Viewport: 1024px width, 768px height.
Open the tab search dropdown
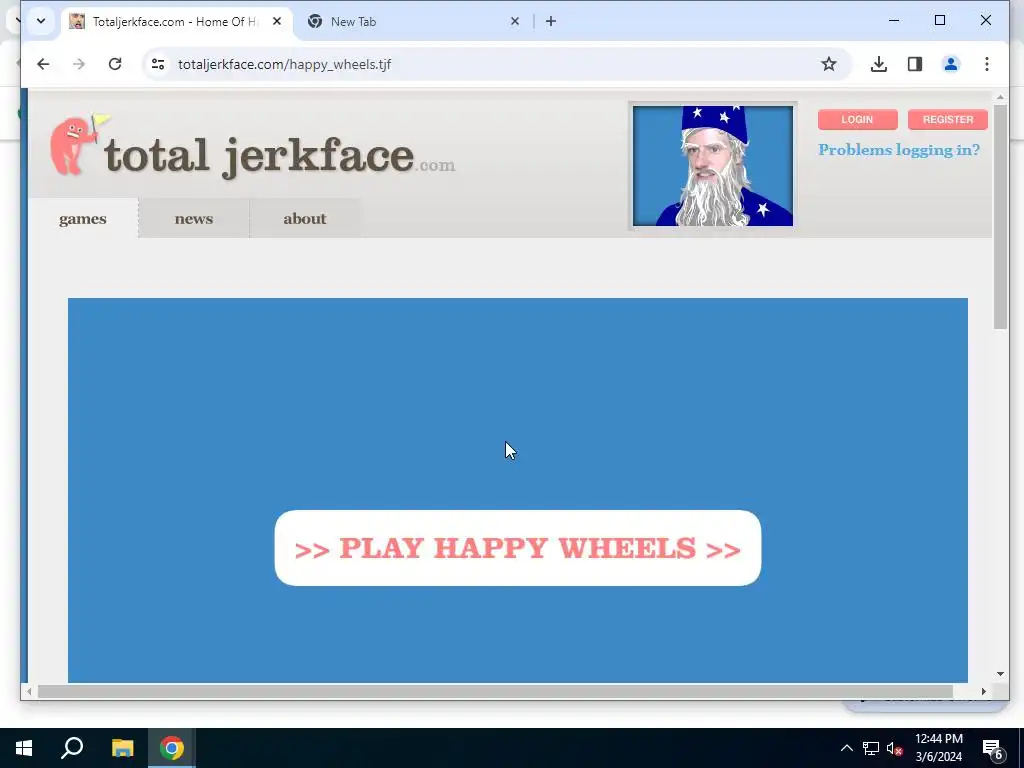40,21
